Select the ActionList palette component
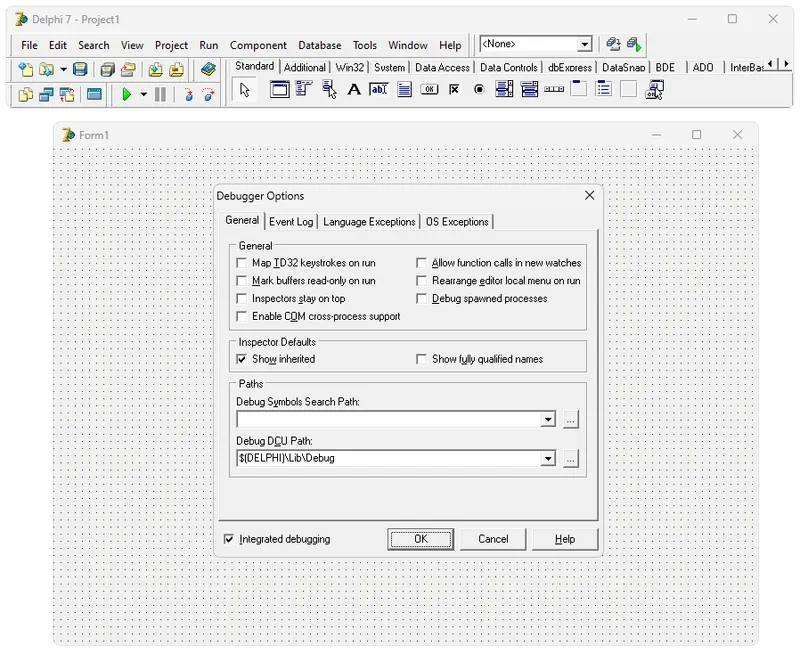This screenshot has width=800, height=654. tap(655, 90)
